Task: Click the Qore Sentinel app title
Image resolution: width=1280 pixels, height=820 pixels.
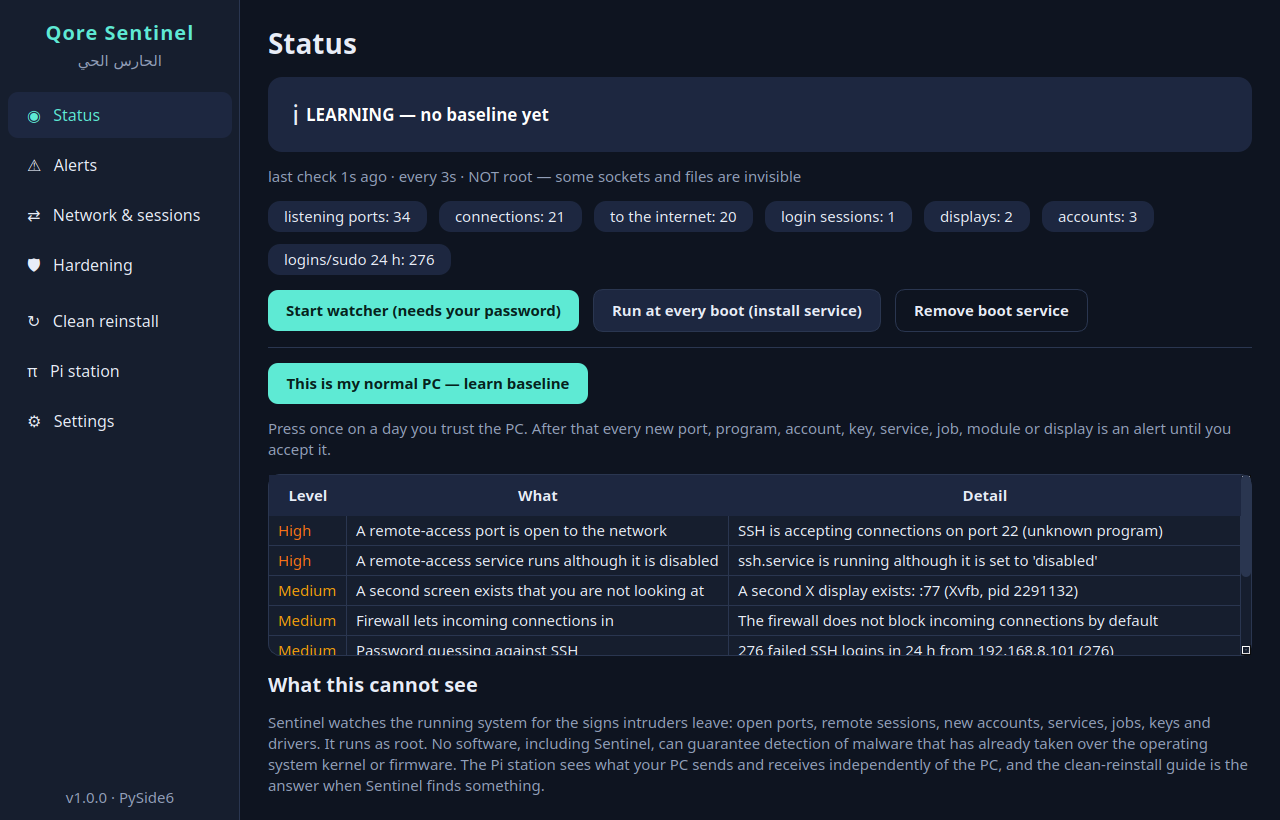Action: click(120, 33)
